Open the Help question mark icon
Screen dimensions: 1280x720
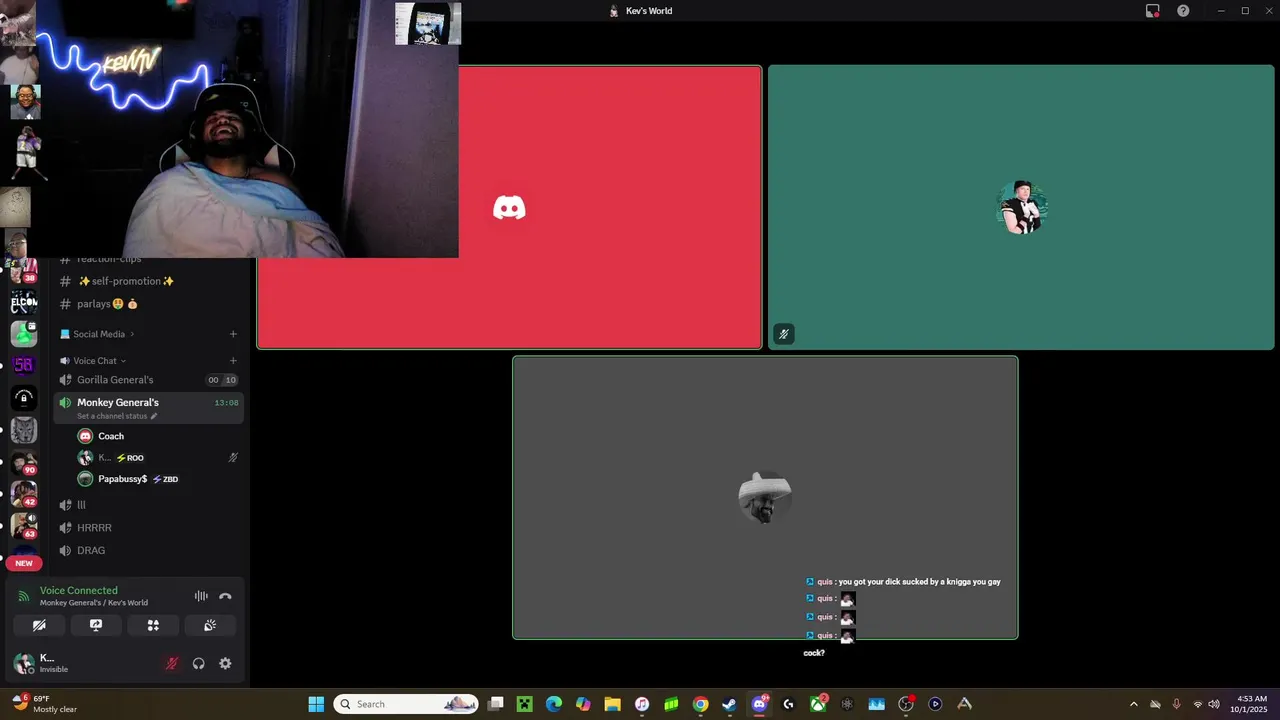1183,11
